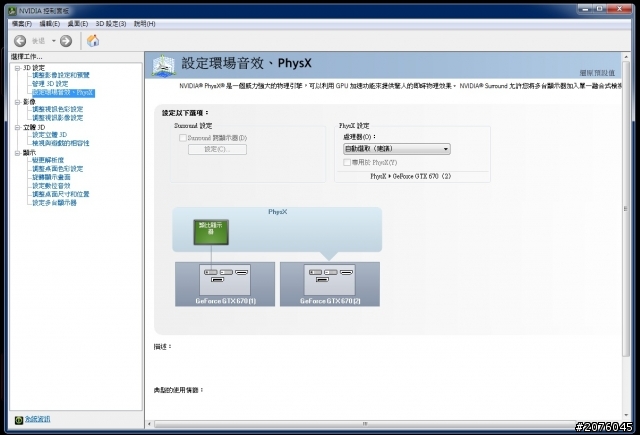This screenshot has width=640, height=435.
Task: Click the Back navigation arrow button
Action: (x=20, y=41)
